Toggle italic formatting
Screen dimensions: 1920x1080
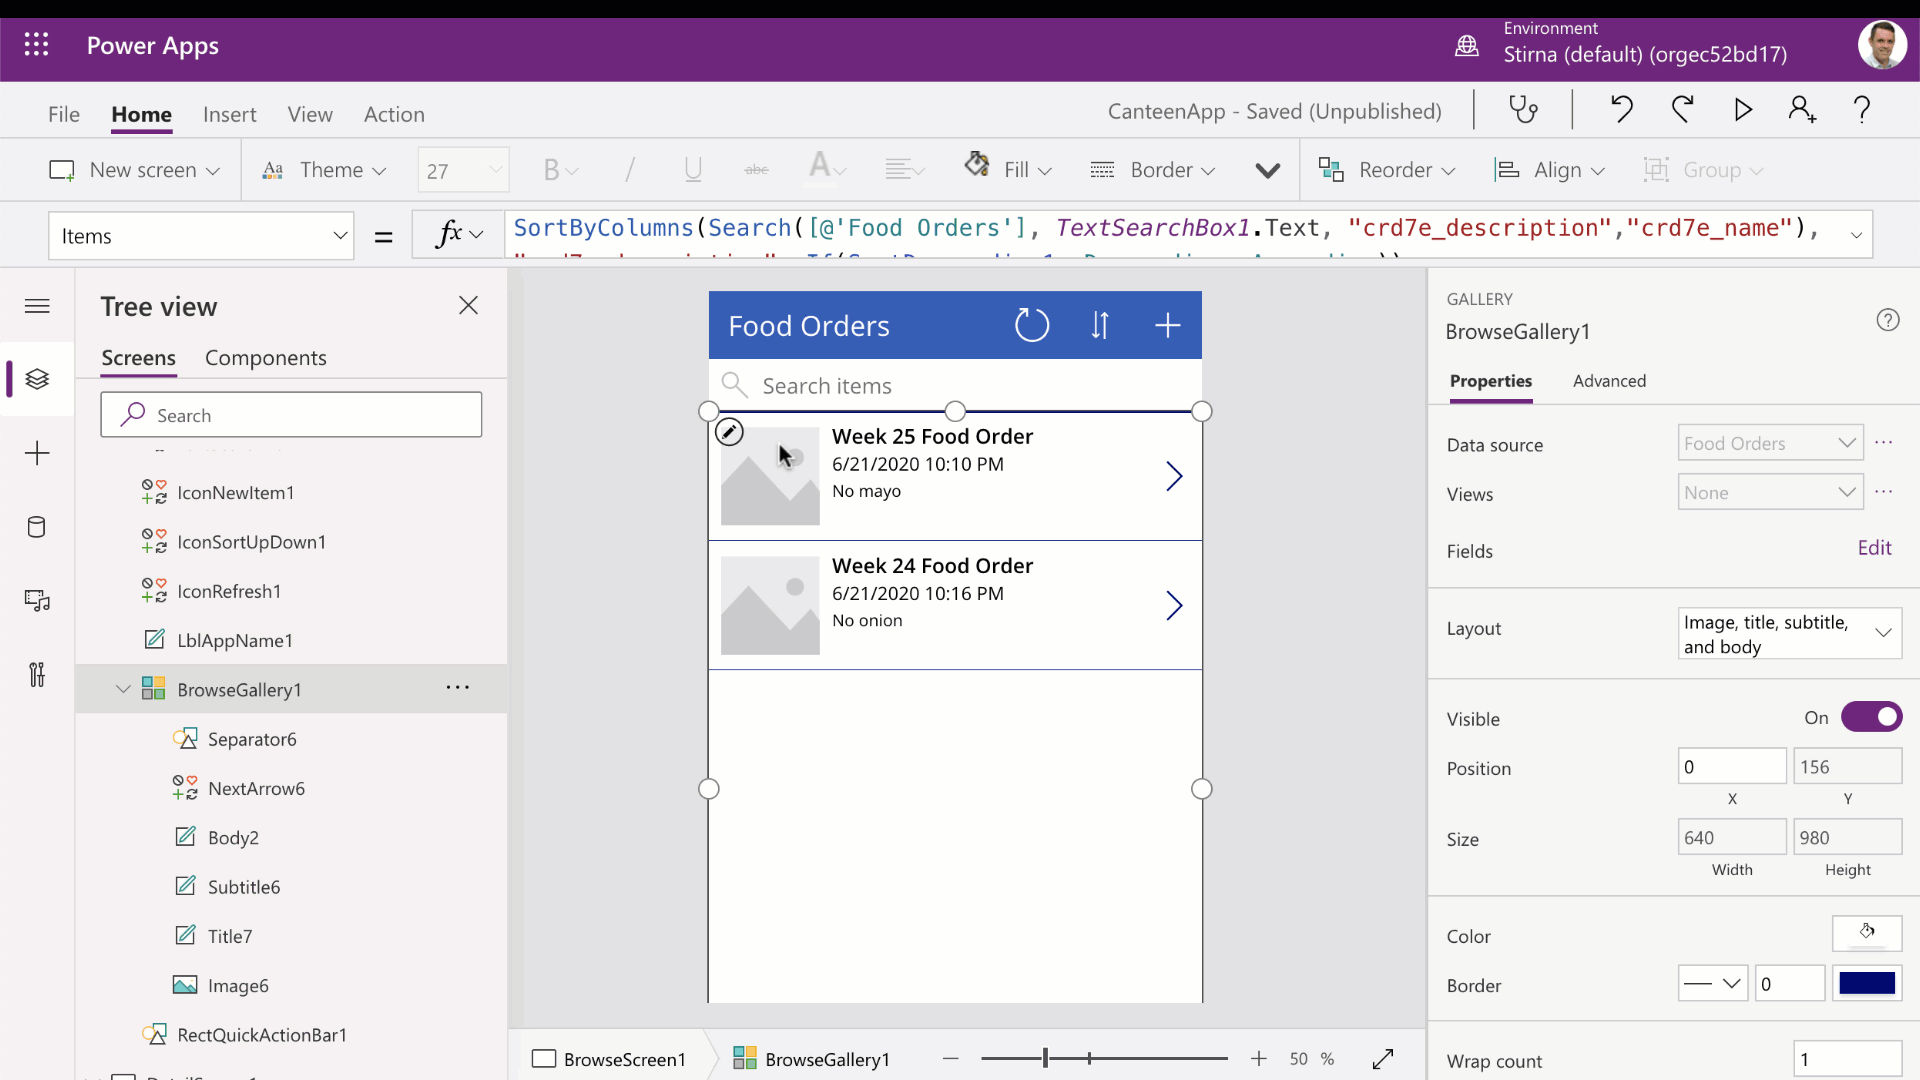point(629,170)
